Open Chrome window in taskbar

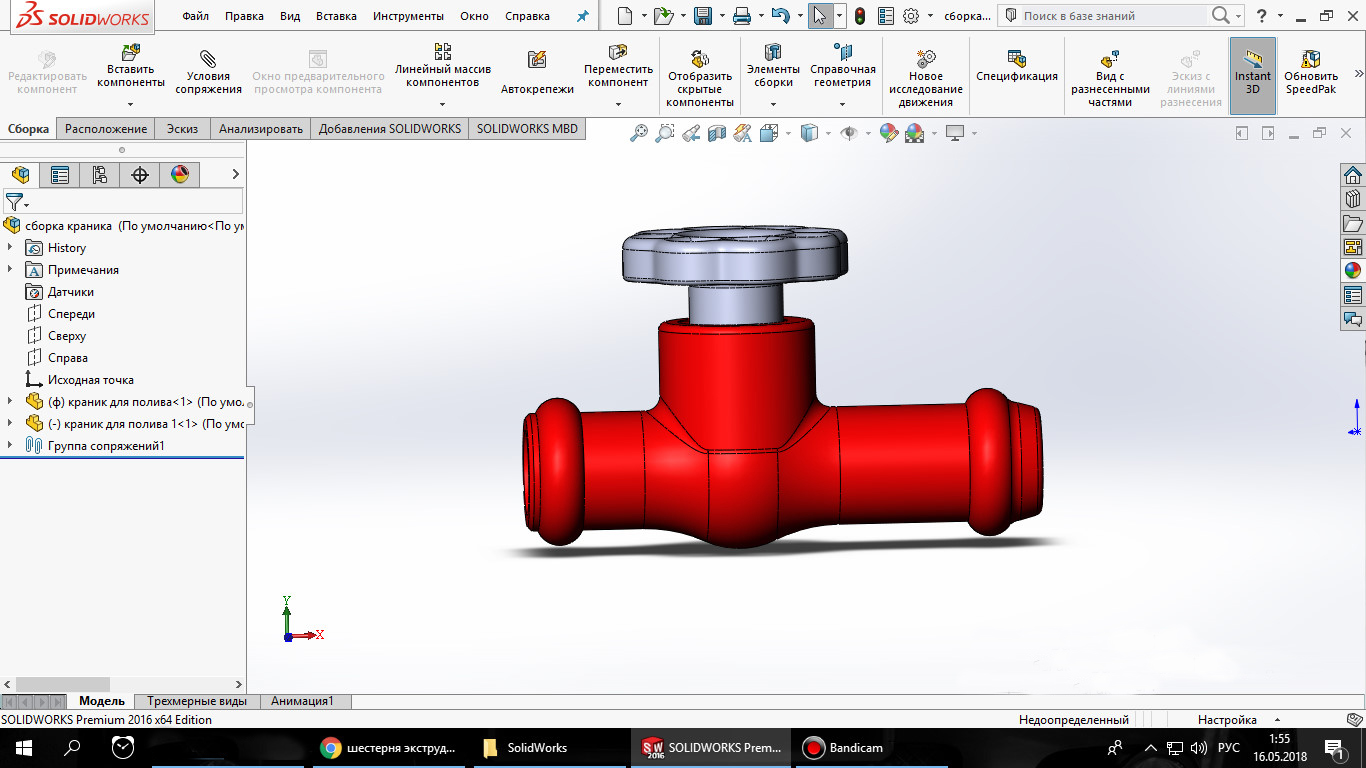[388, 747]
